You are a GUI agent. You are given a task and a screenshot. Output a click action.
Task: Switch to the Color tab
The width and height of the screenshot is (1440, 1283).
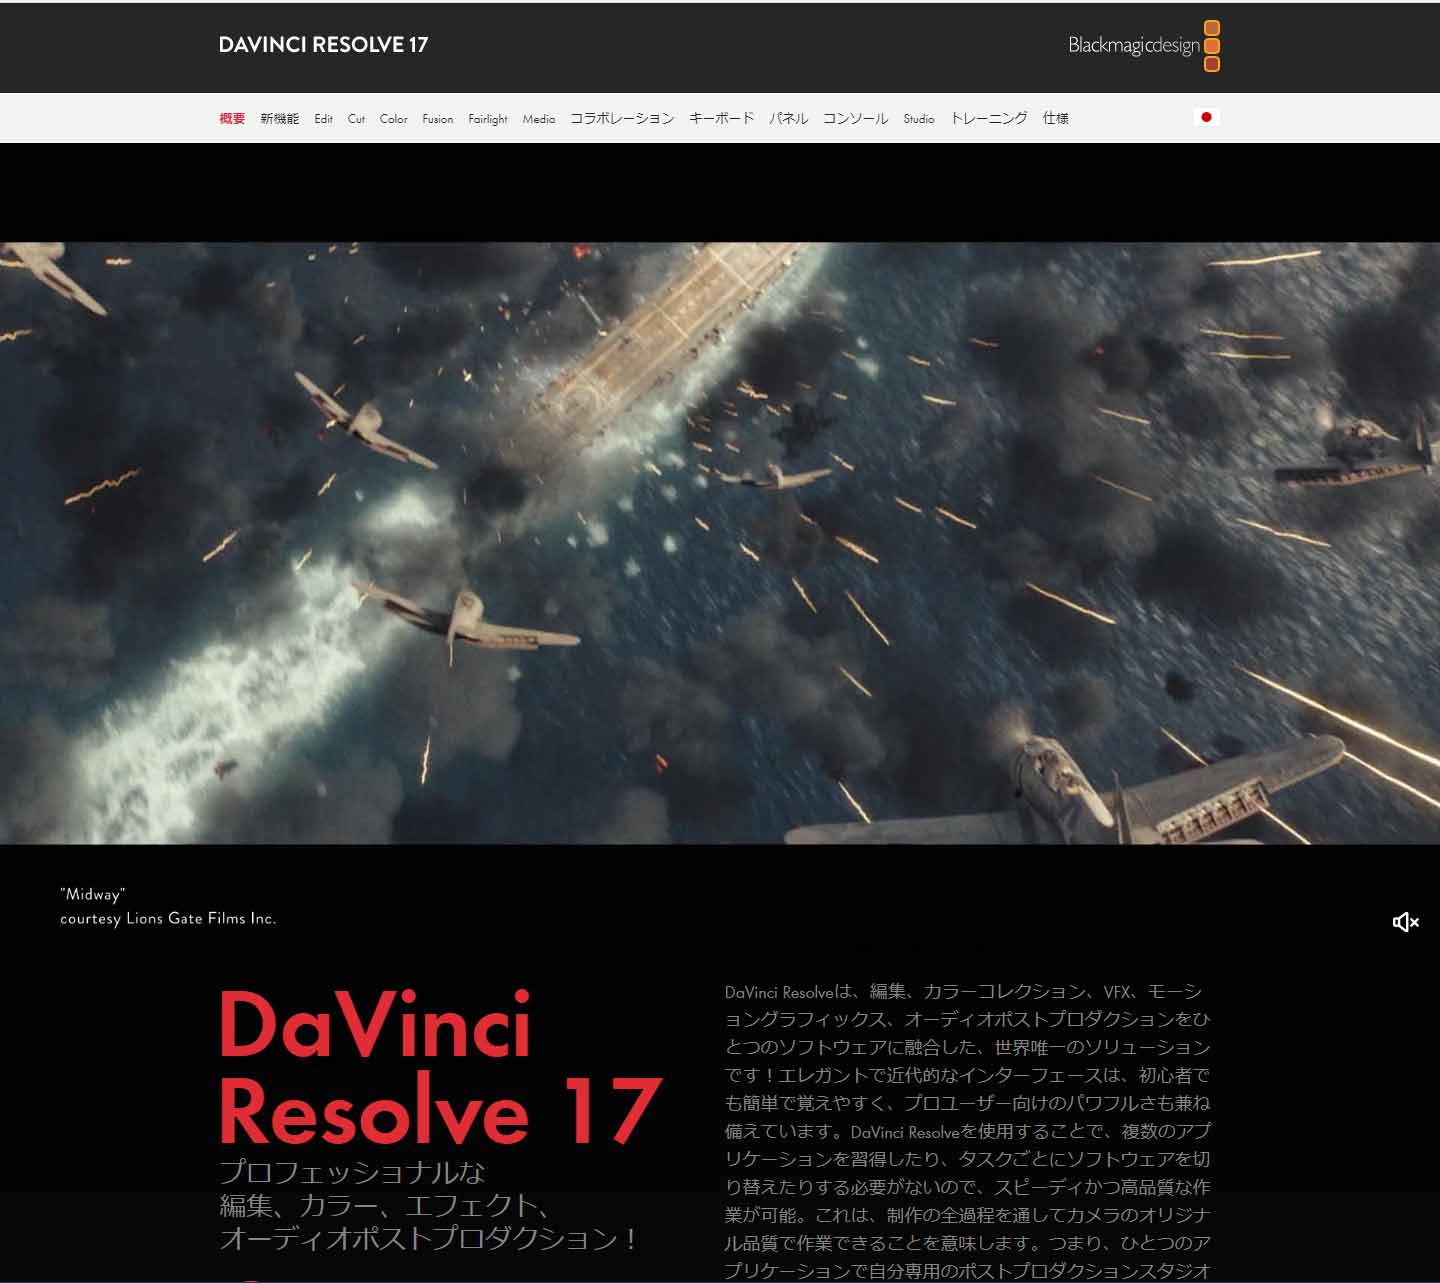point(393,118)
